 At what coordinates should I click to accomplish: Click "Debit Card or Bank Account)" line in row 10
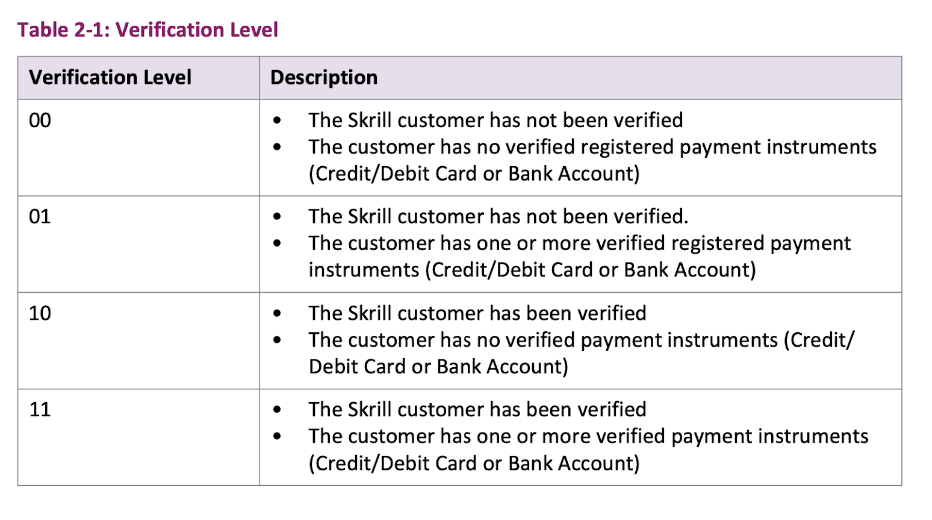coord(438,366)
